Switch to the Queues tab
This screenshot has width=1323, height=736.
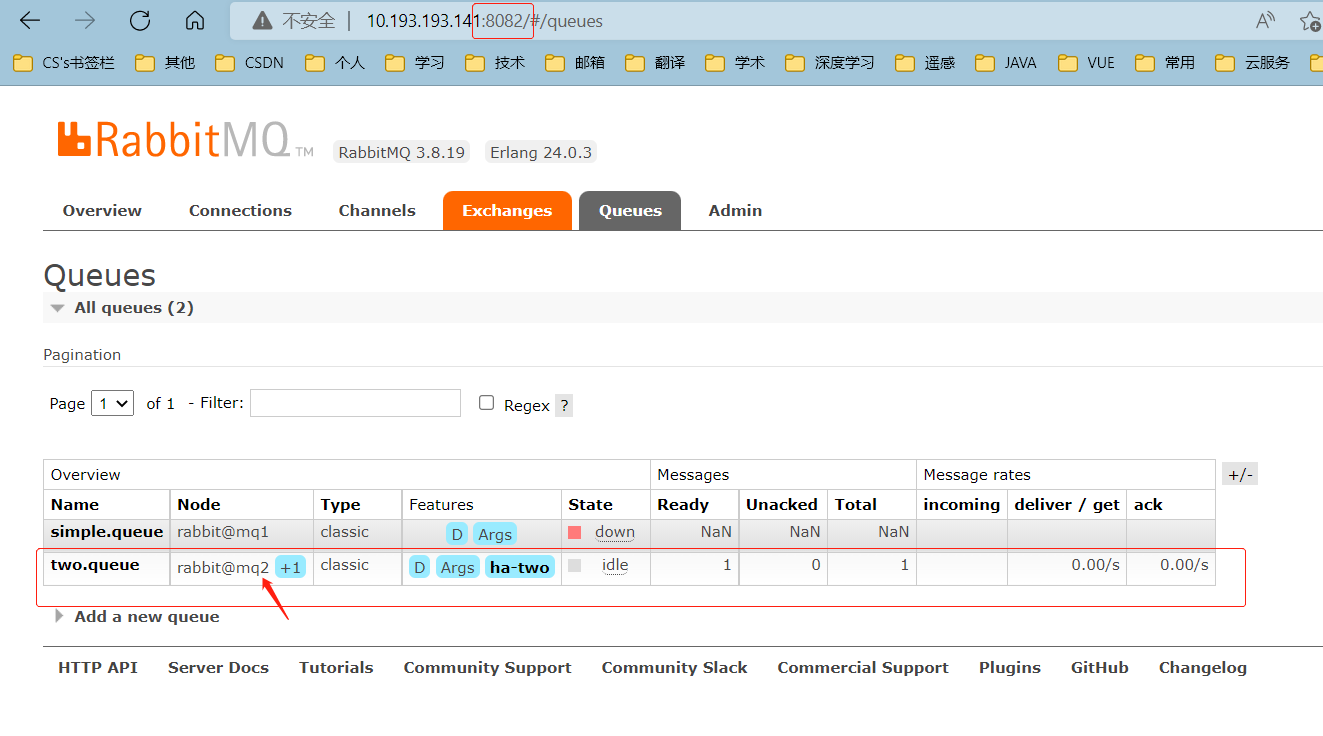[x=630, y=210]
